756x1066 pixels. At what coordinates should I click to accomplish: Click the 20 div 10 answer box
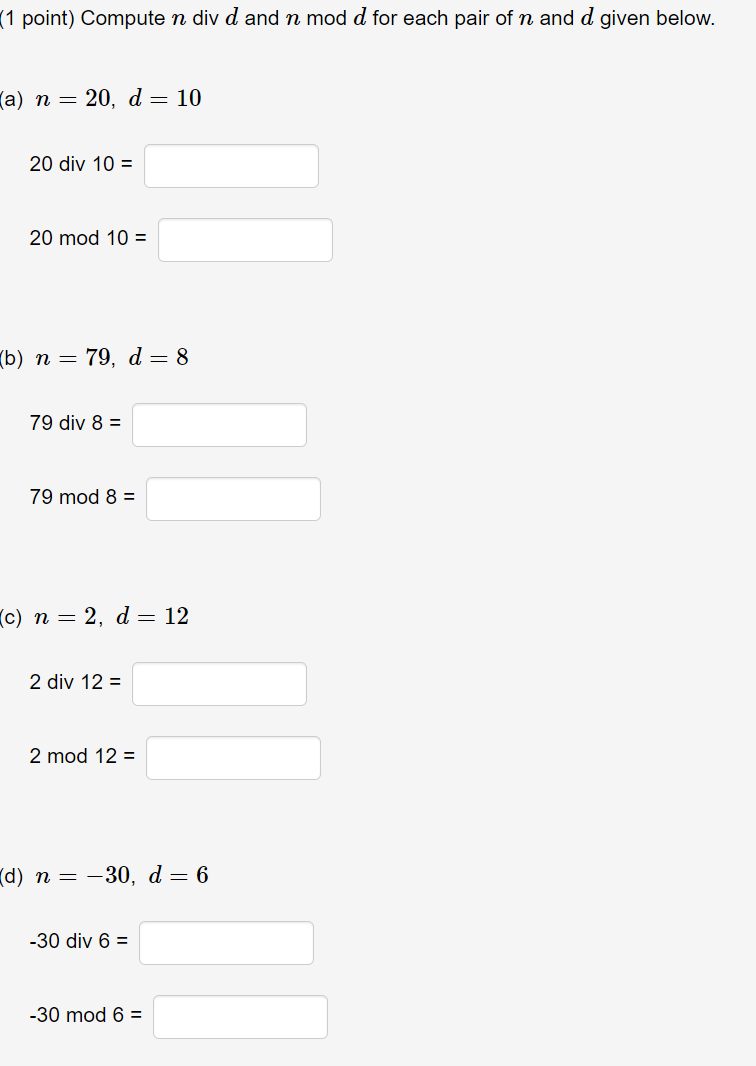(x=231, y=165)
